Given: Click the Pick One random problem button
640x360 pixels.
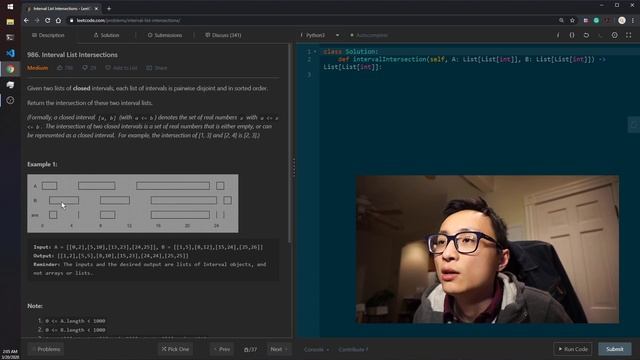Looking at the screenshot, I should [x=176, y=349].
